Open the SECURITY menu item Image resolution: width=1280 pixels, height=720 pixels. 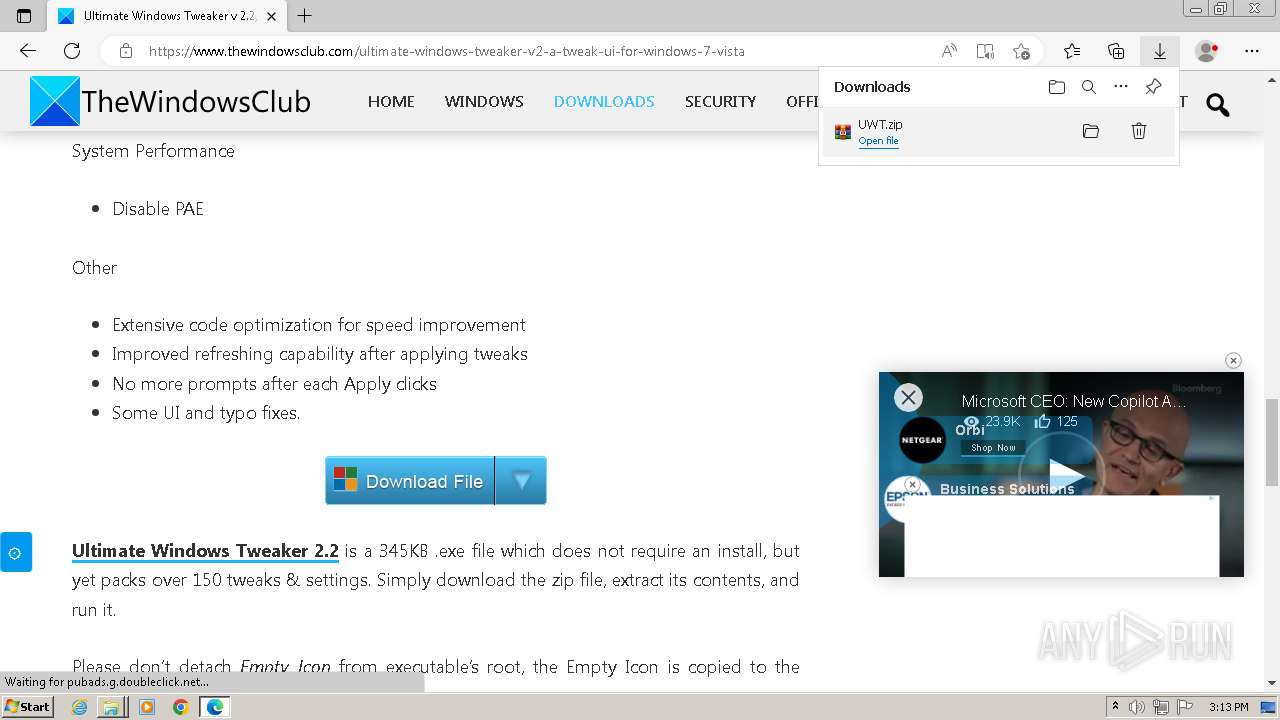click(720, 101)
